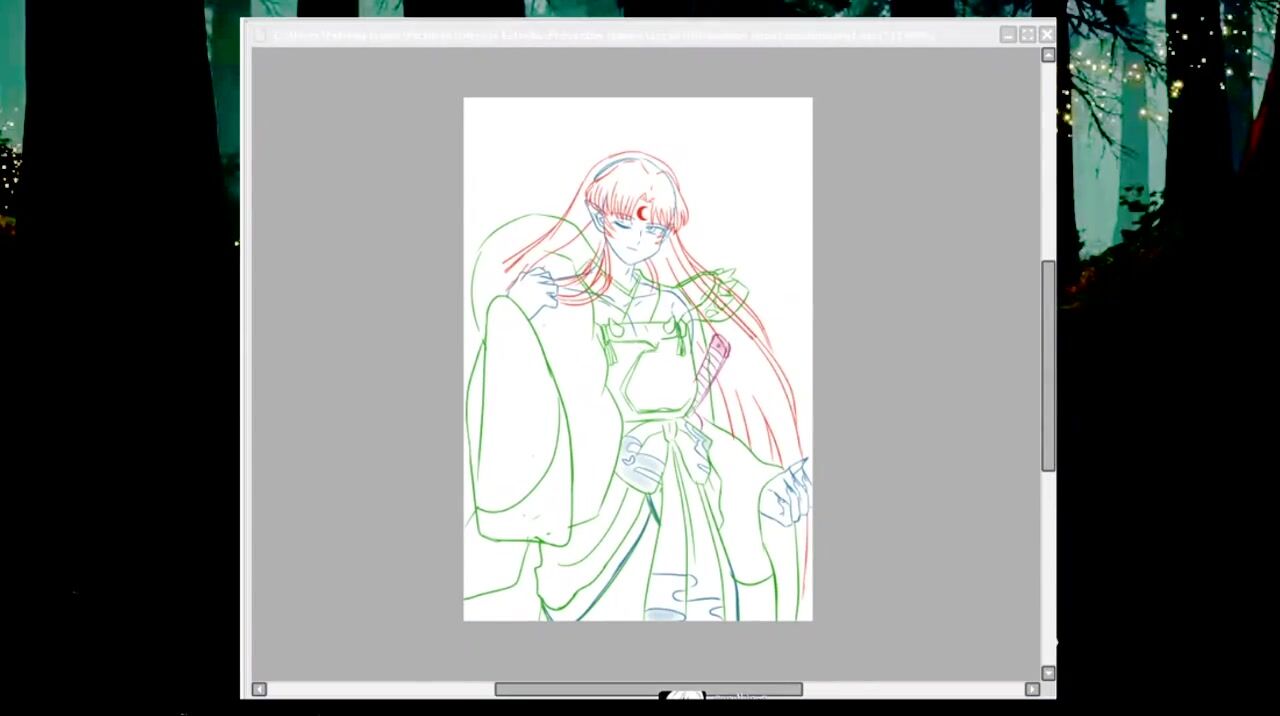Image resolution: width=1280 pixels, height=716 pixels.
Task: Maximize the drawing canvas window
Action: [1027, 35]
